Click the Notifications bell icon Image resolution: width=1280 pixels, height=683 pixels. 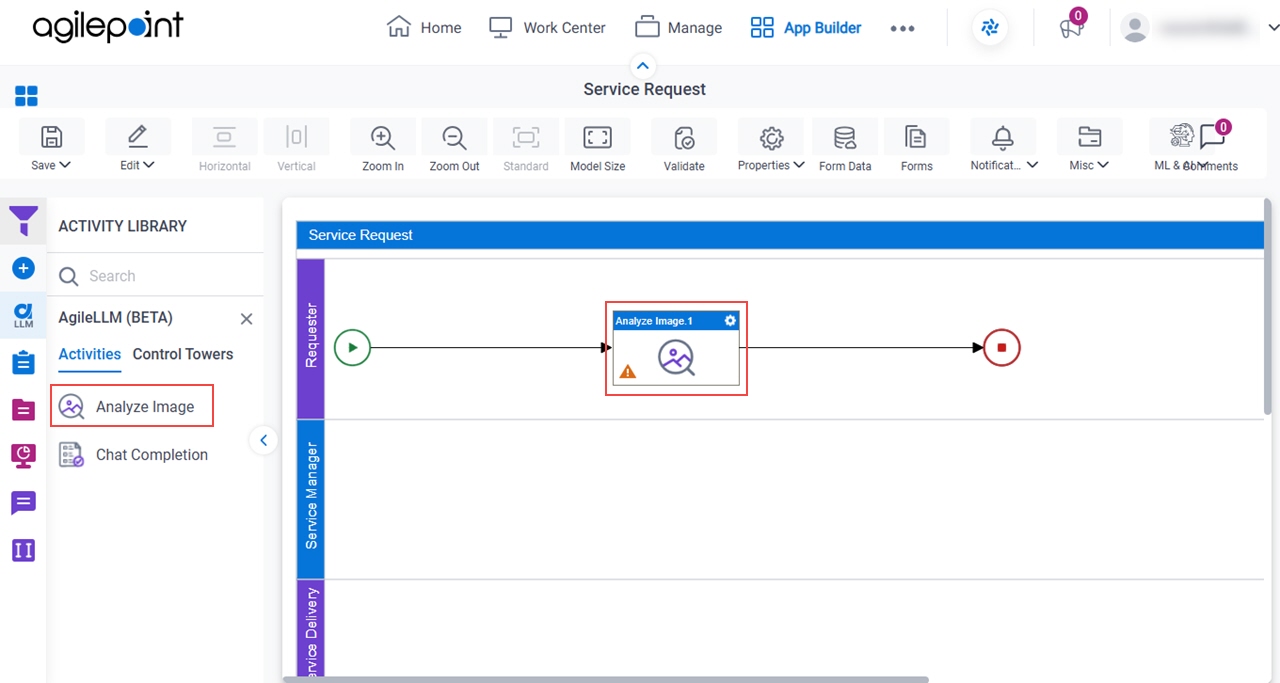1003,138
